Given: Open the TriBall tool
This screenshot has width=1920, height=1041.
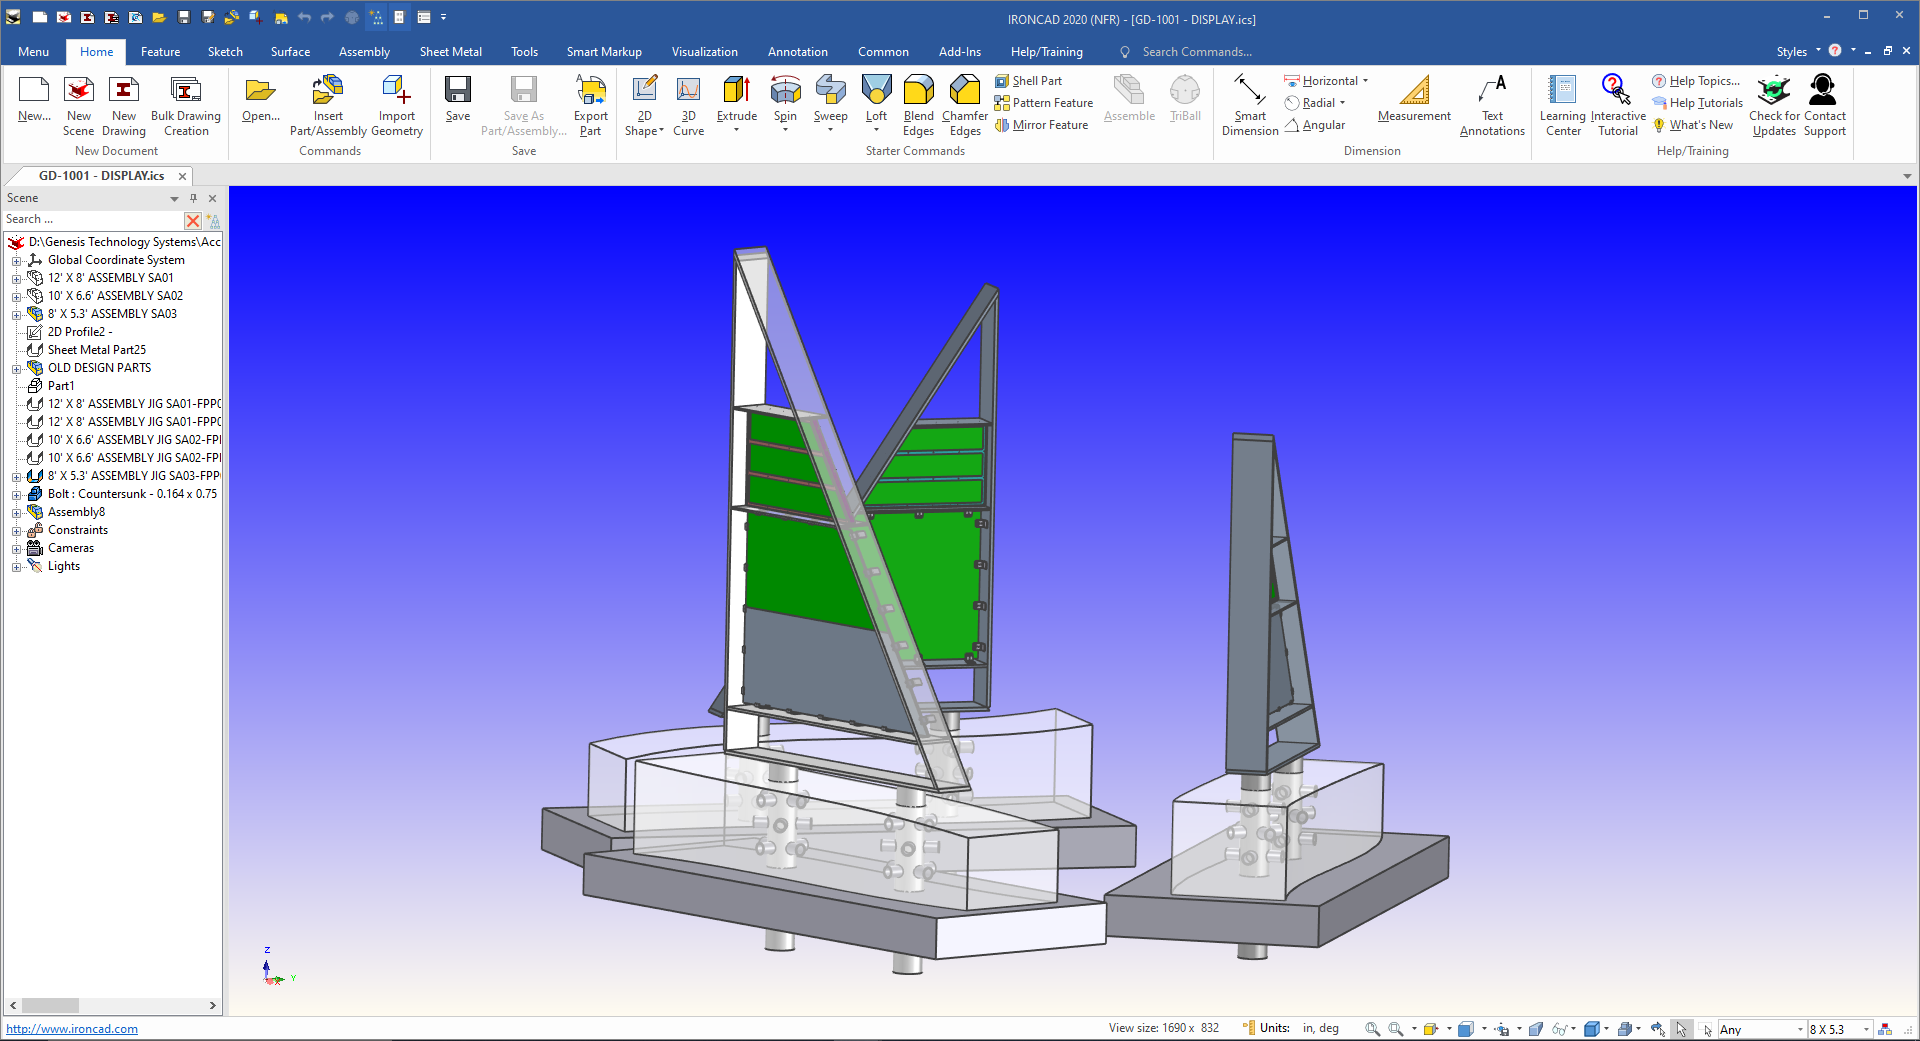Looking at the screenshot, I should coord(1185,100).
